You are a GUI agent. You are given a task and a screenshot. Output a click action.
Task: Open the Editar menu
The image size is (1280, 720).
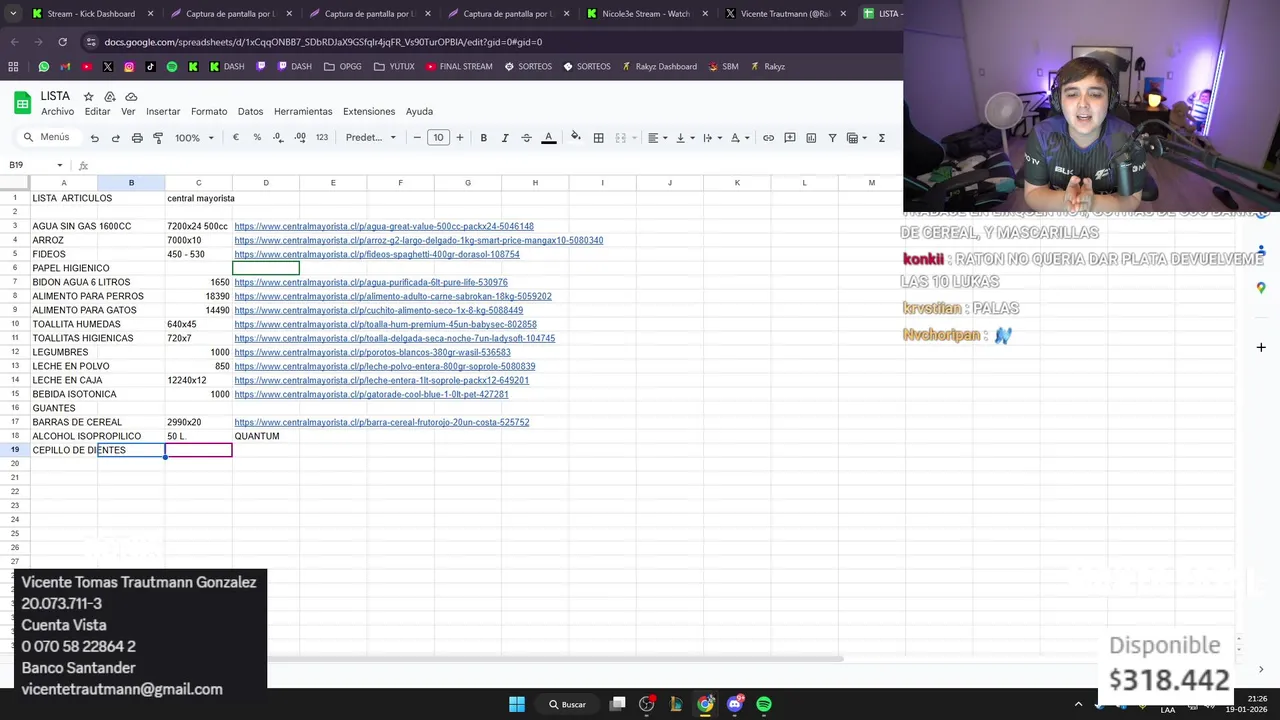pos(97,112)
